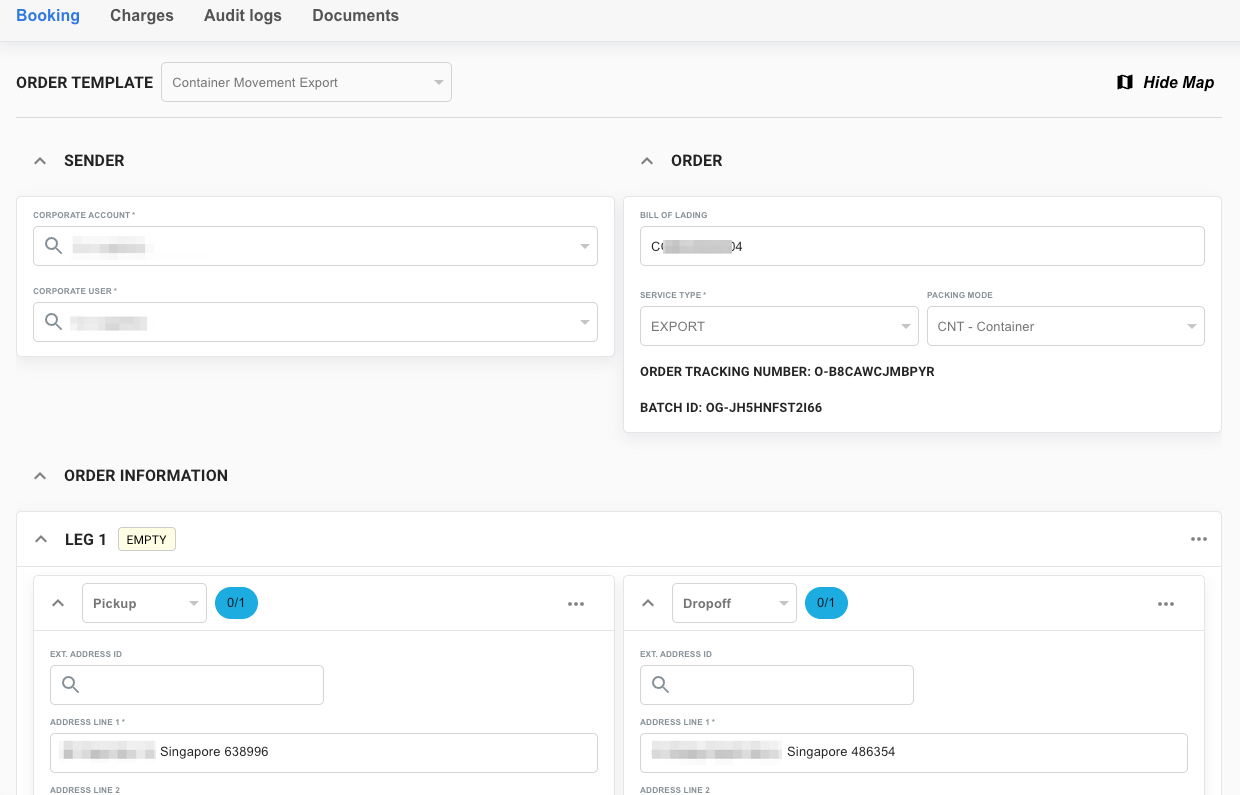This screenshot has height=795, width=1240.
Task: Click the Dropoff Ext. Address search icon
Action: (660, 685)
